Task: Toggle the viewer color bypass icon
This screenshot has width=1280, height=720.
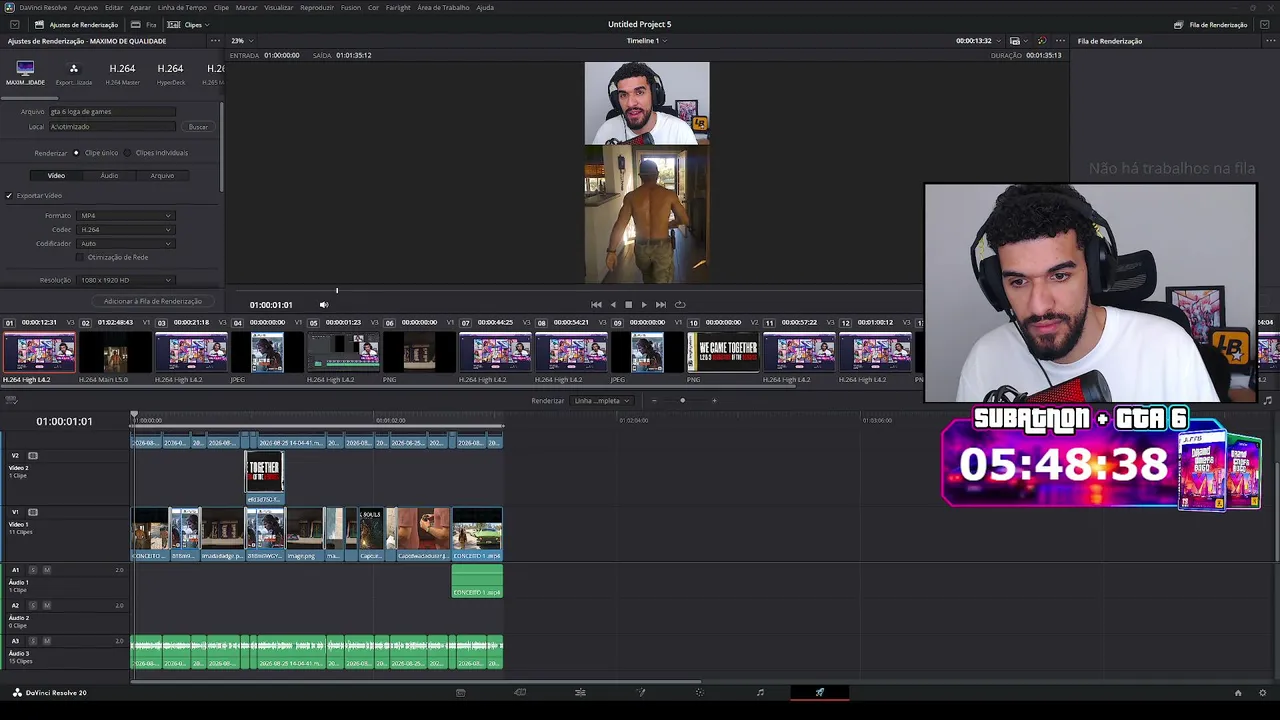Action: [x=1041, y=41]
